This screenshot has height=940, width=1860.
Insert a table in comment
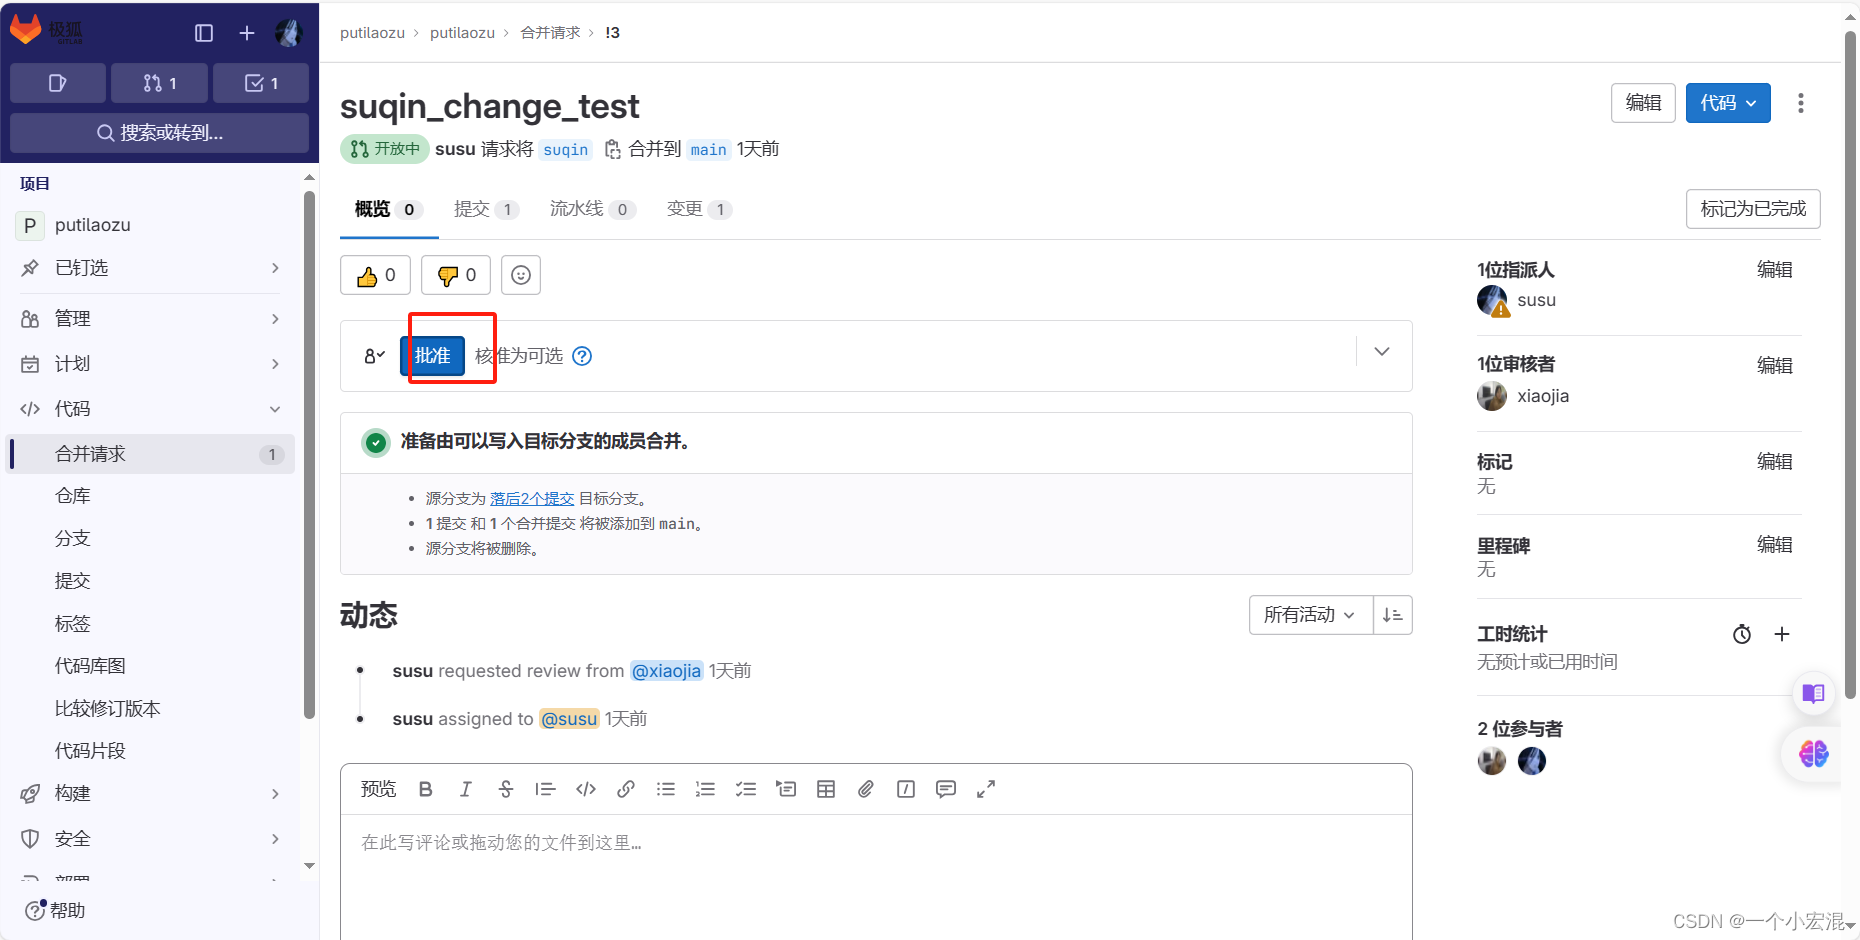[x=826, y=789]
